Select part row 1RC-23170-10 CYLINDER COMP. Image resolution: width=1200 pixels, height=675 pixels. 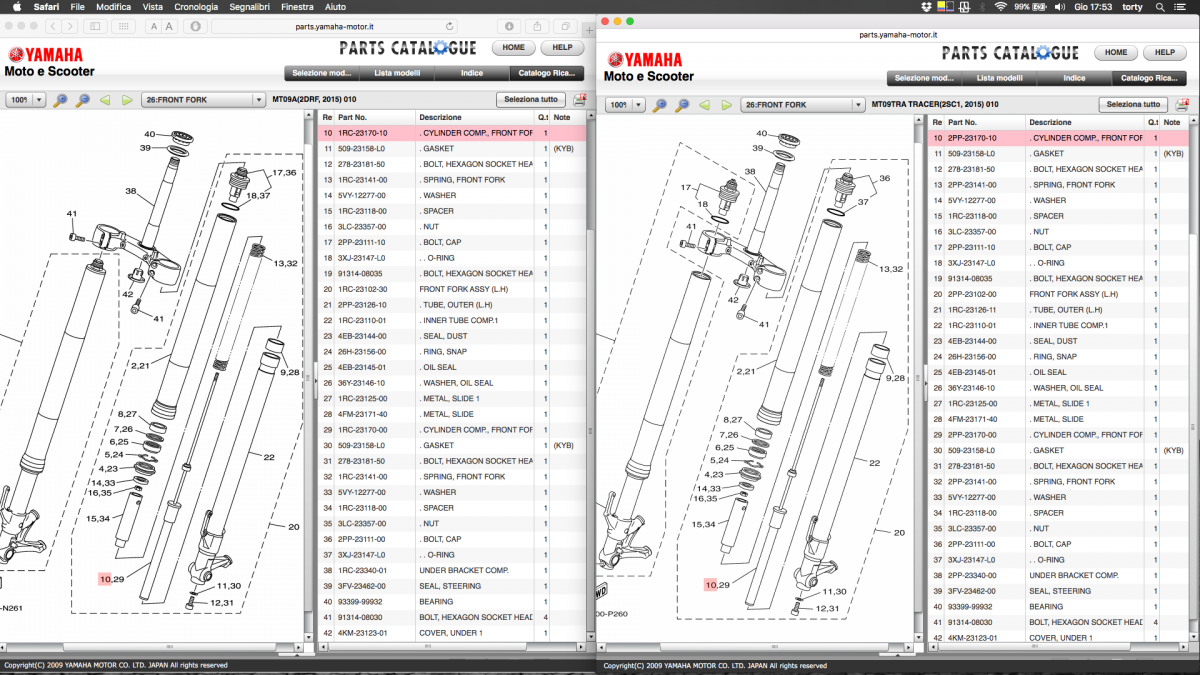point(451,133)
